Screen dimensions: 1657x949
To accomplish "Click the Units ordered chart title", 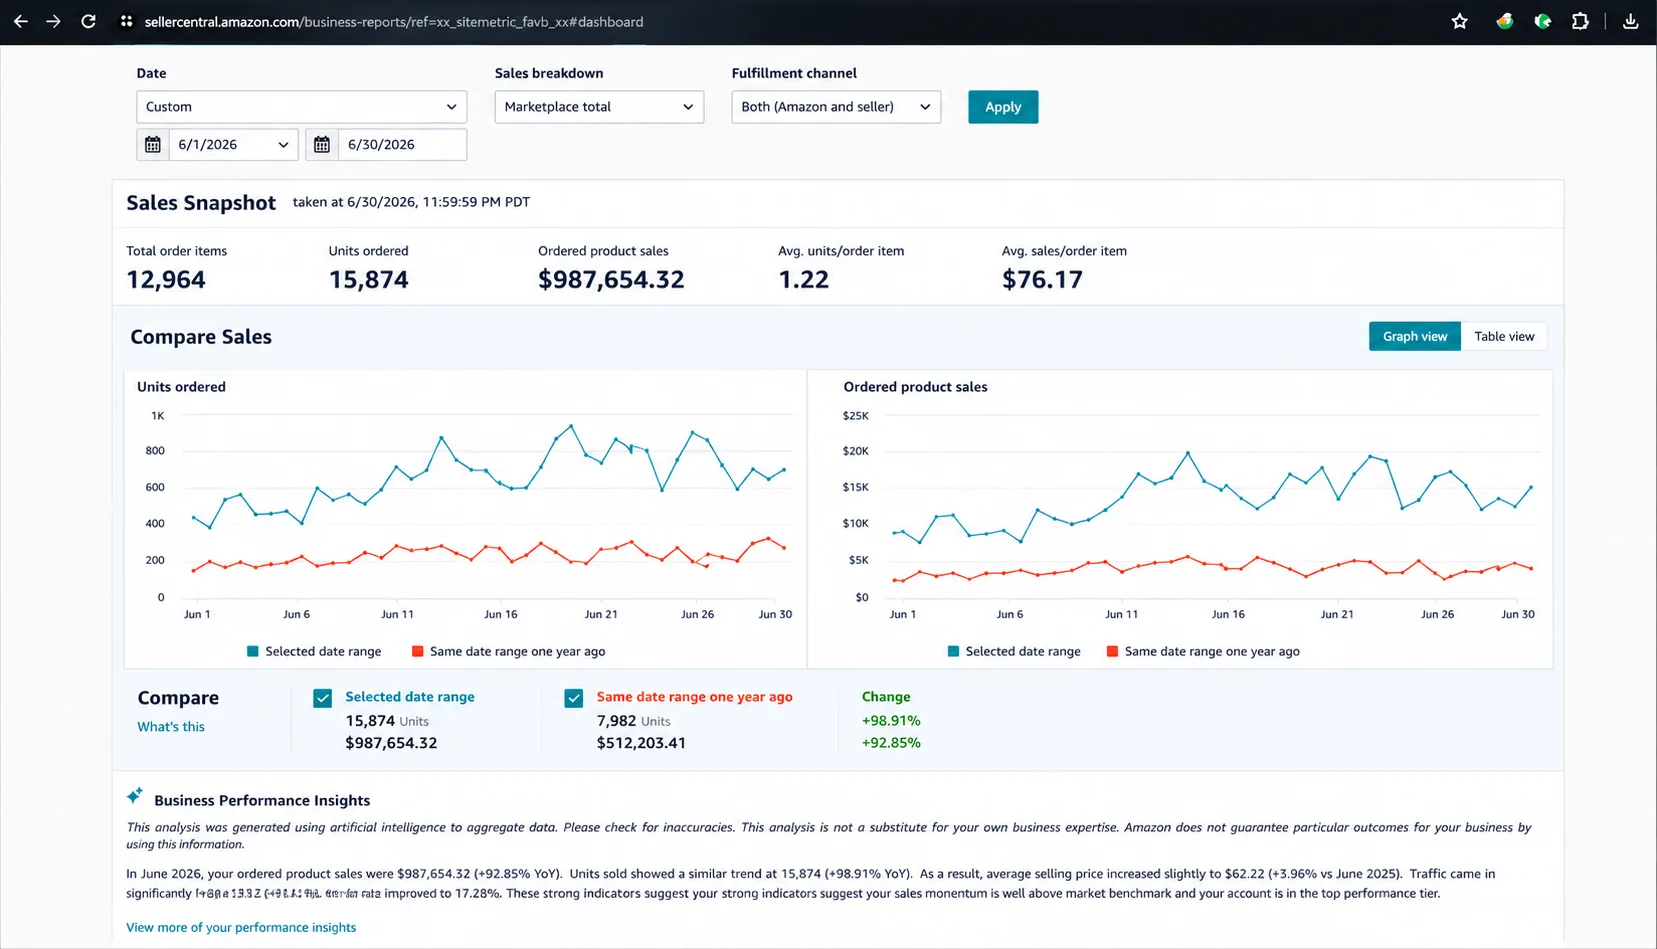I will (181, 387).
